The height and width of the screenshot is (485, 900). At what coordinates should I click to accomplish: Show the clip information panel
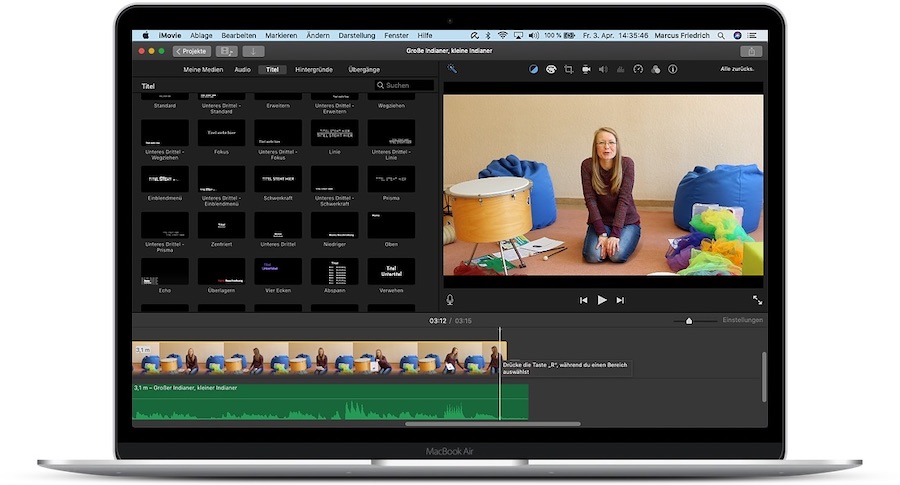673,69
